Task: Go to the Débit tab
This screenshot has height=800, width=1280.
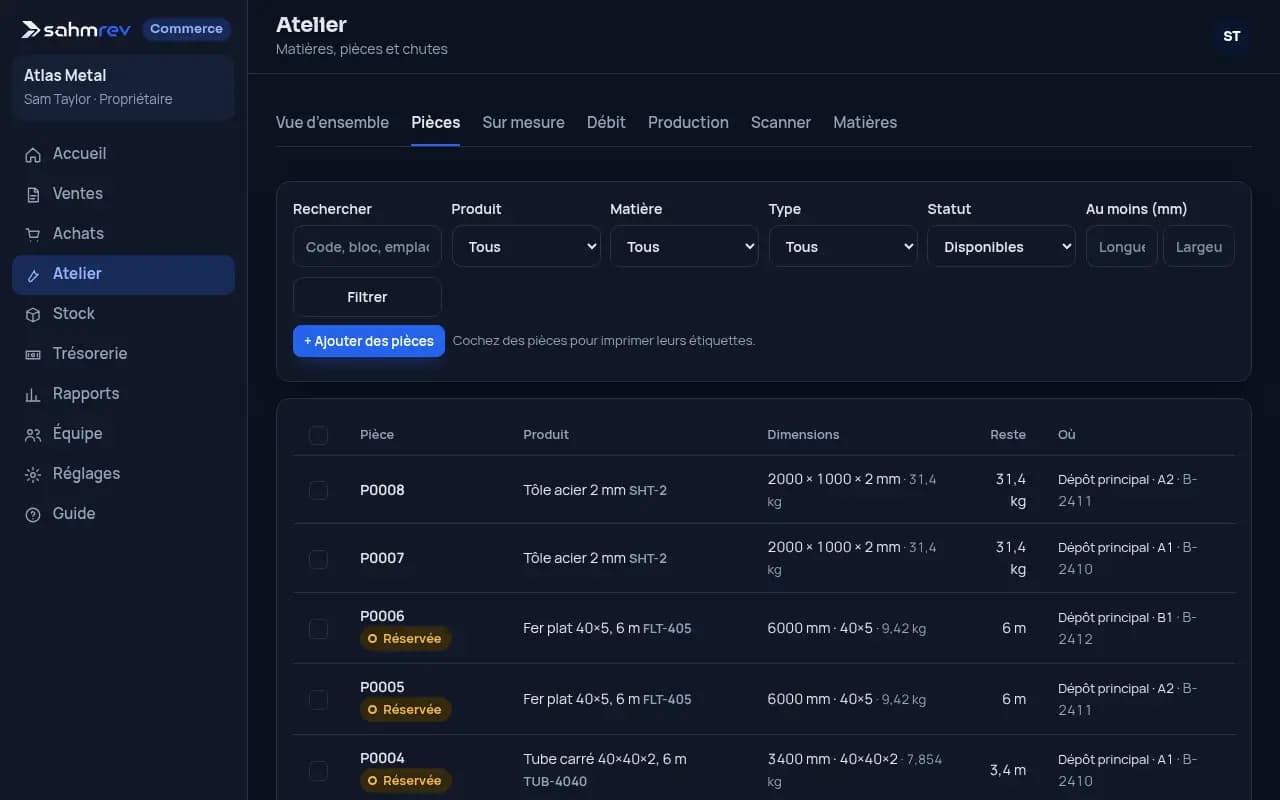Action: click(x=606, y=122)
